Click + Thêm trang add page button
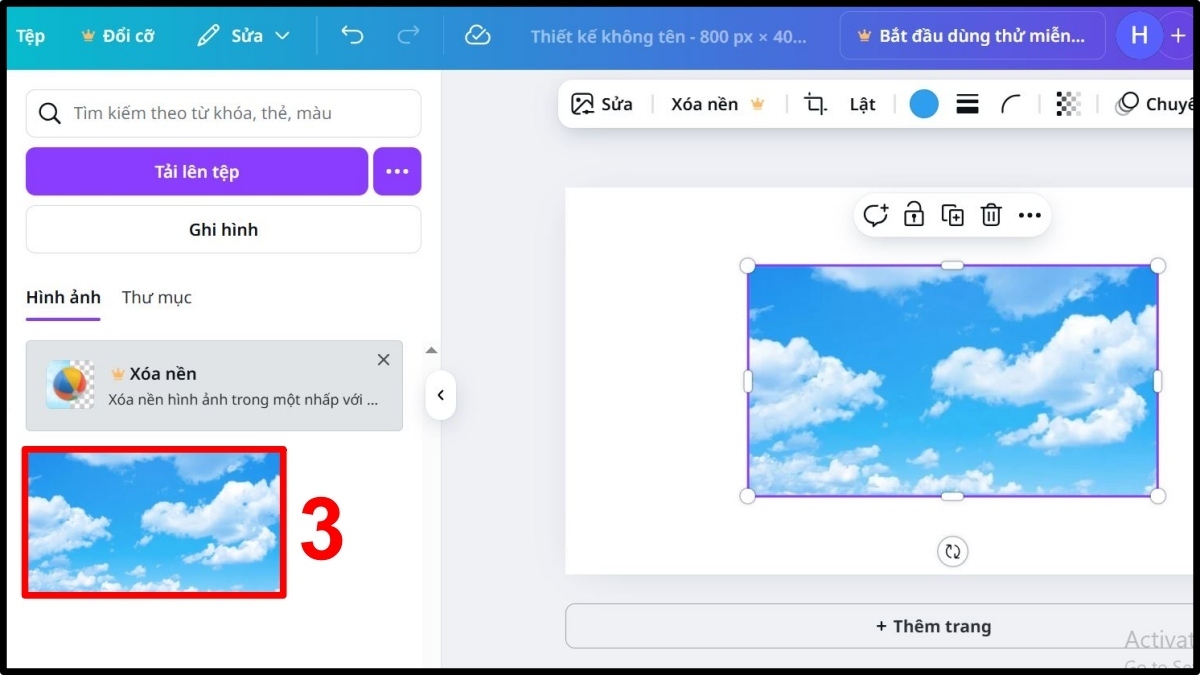The image size is (1200, 675). 933,626
